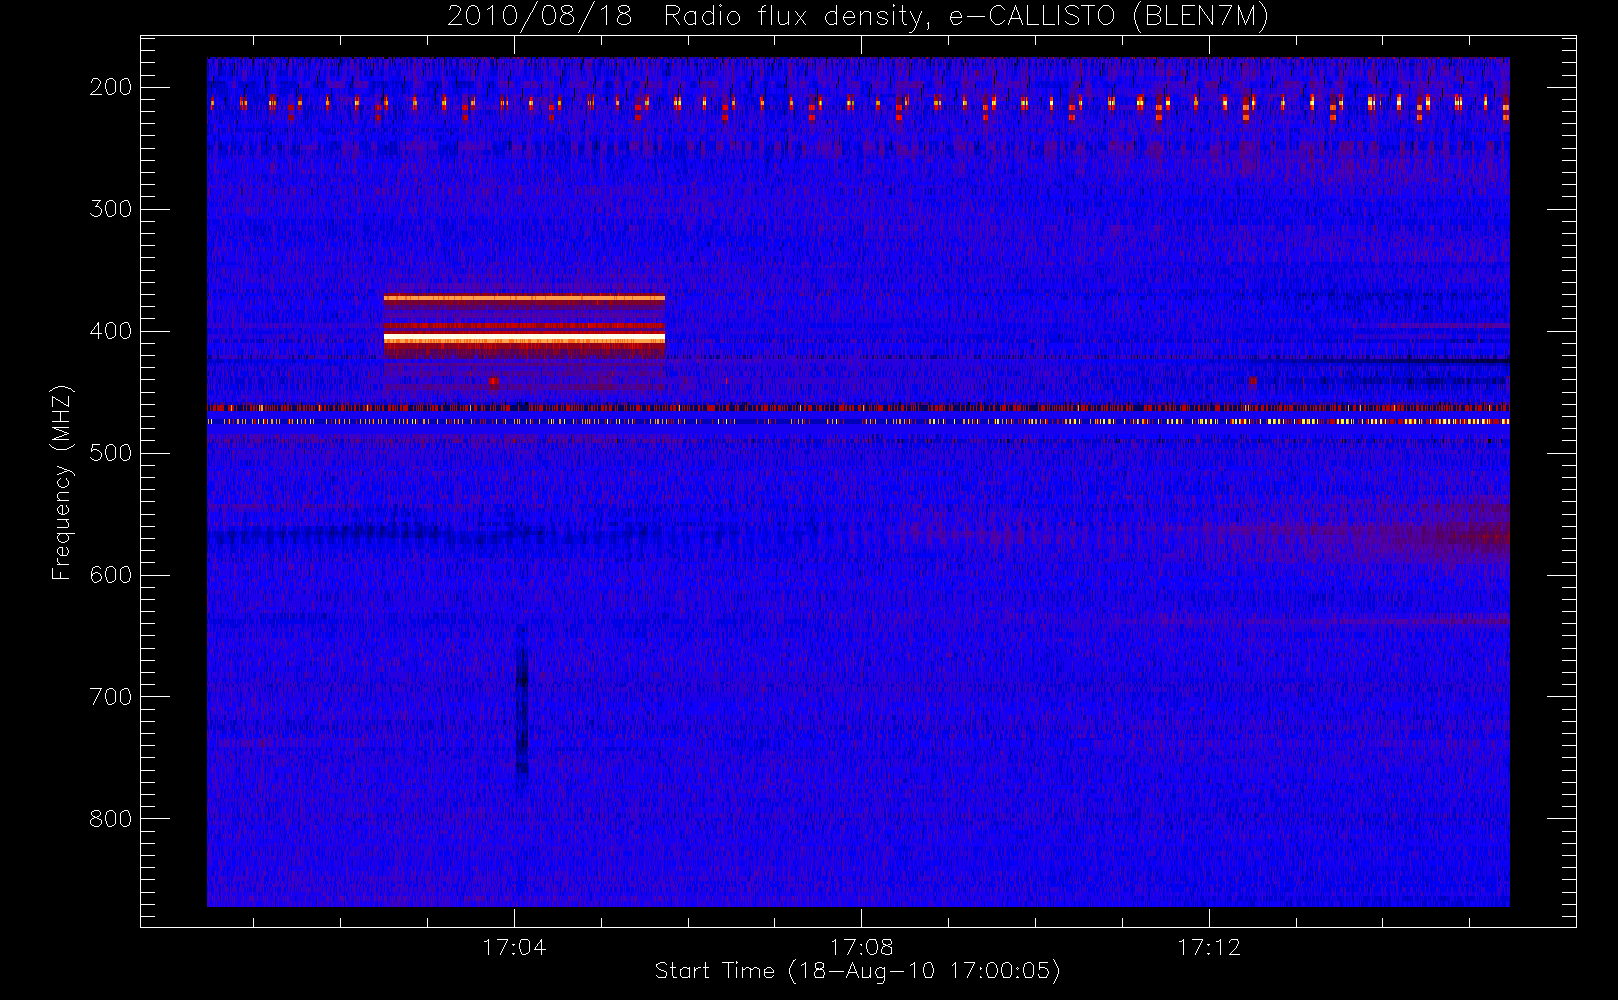The width and height of the screenshot is (1618, 1000).
Task: Click the 17:08 time tick label
Action: click(x=861, y=947)
